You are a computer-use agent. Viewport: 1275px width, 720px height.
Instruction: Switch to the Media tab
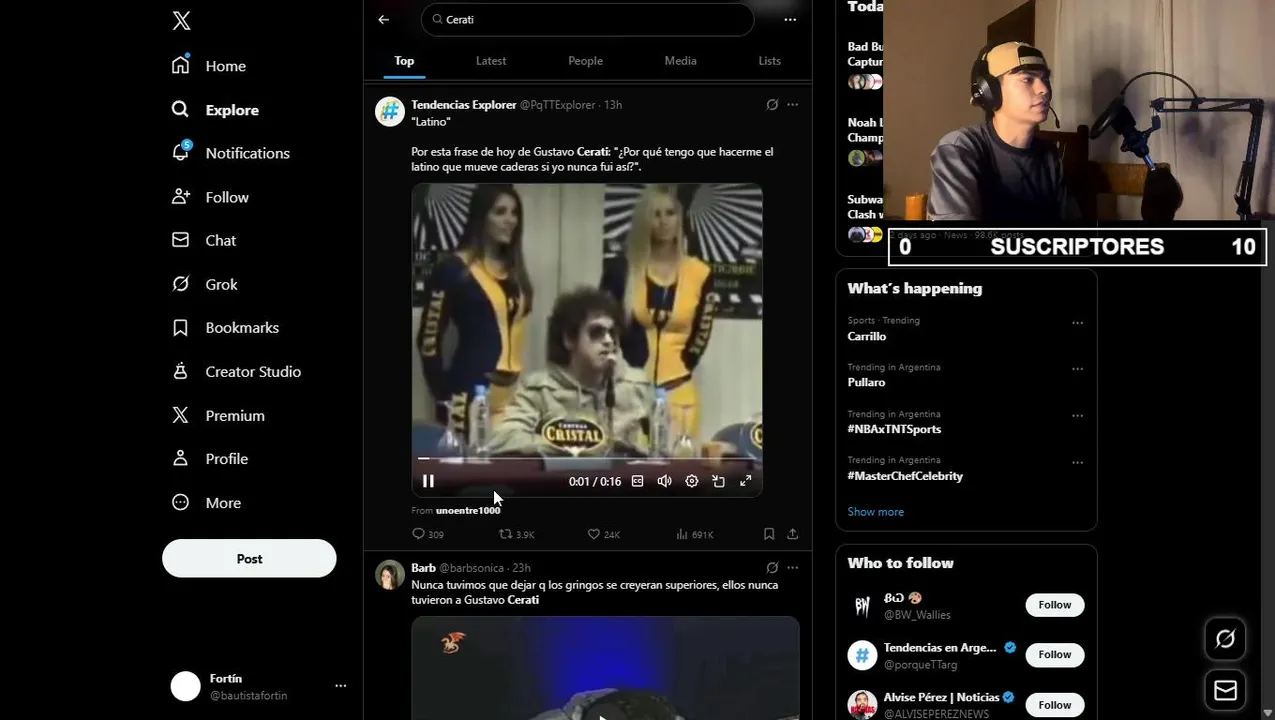[x=680, y=61]
